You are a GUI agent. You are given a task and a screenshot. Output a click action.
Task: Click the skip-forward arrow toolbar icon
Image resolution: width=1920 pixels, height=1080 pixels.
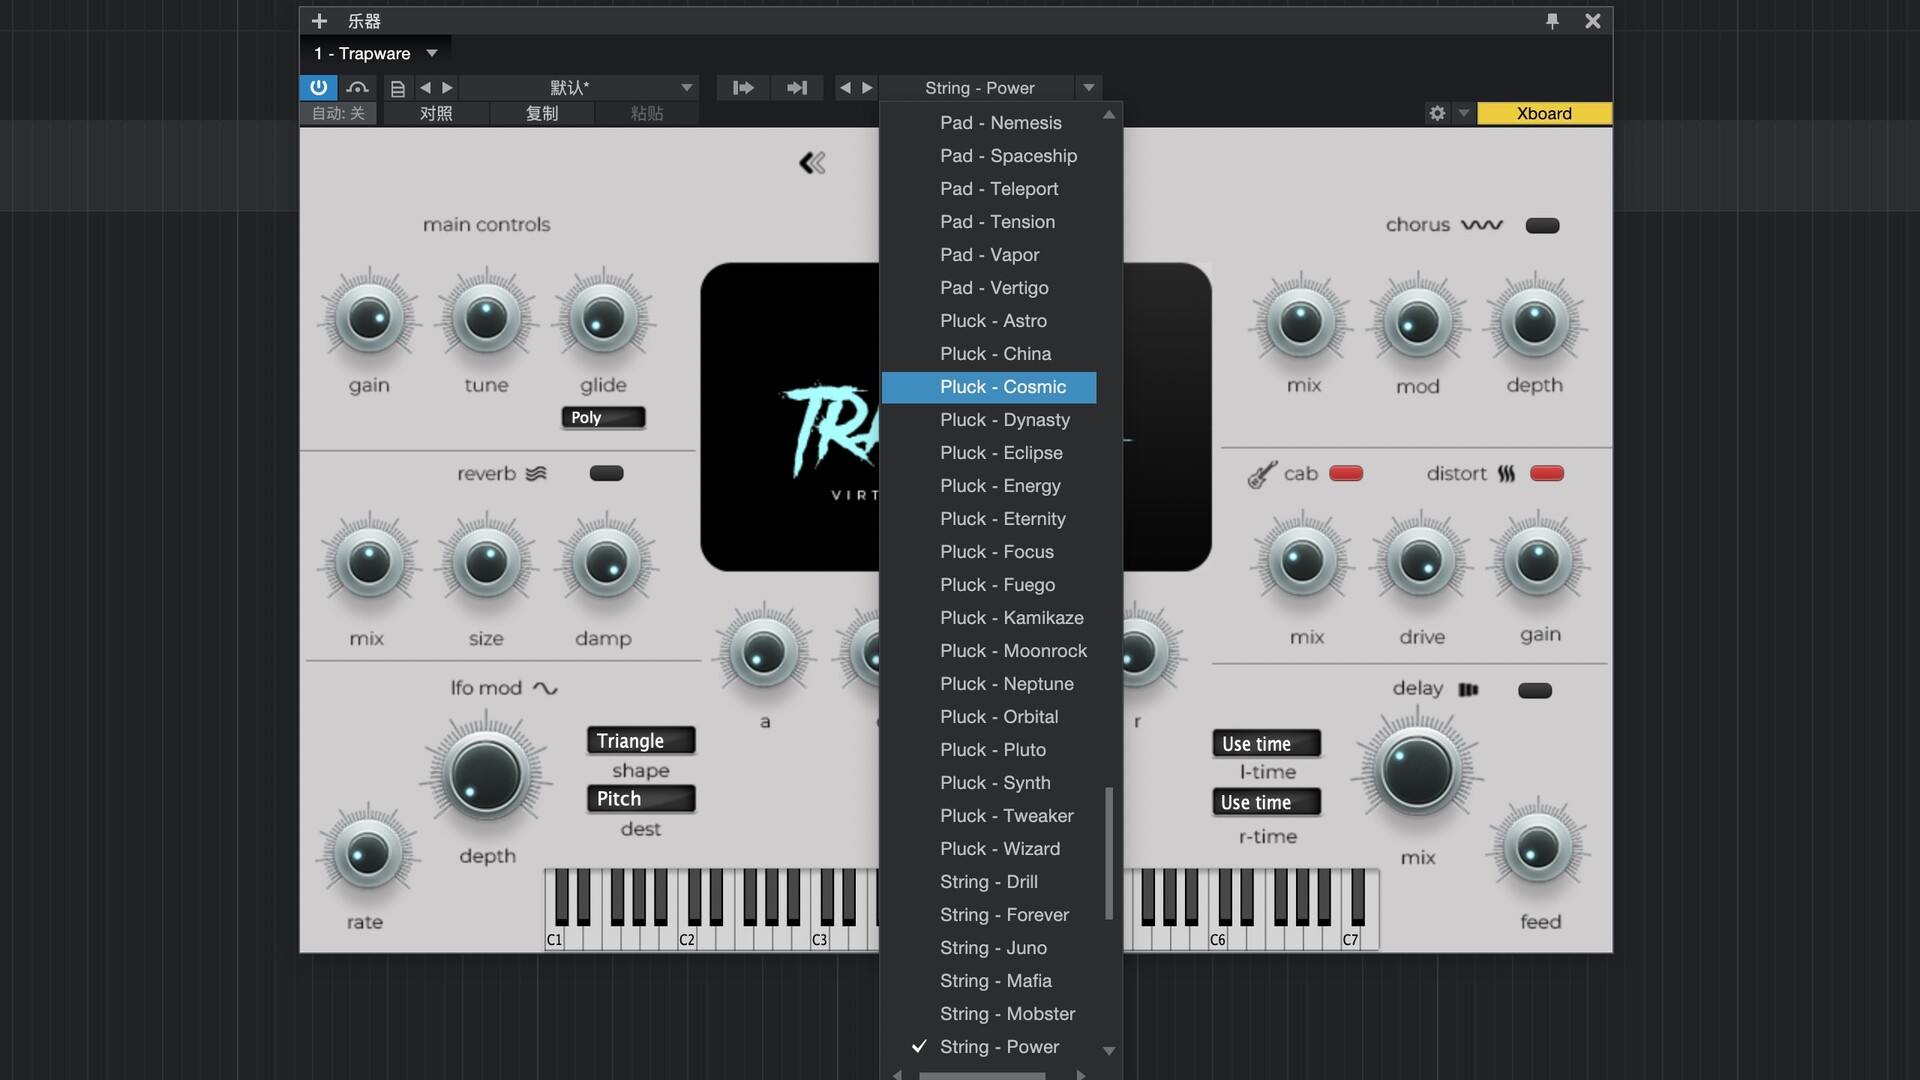click(796, 88)
